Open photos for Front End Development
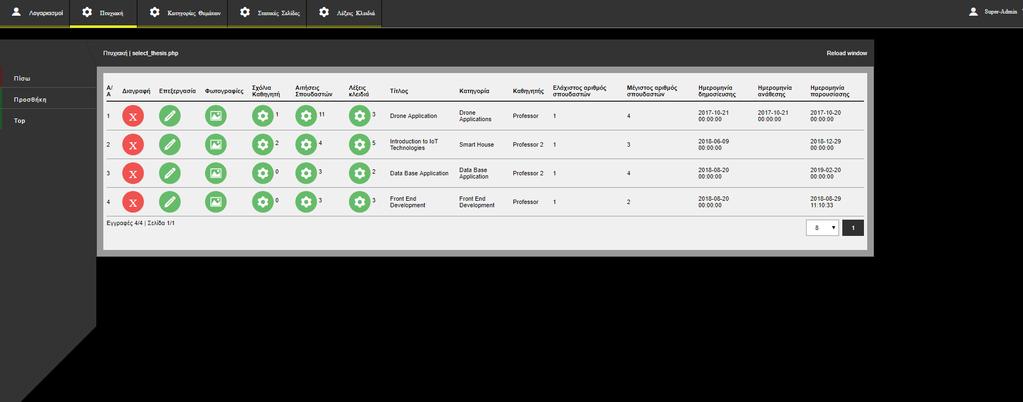This screenshot has height=402, width=1023. pyautogui.click(x=216, y=202)
